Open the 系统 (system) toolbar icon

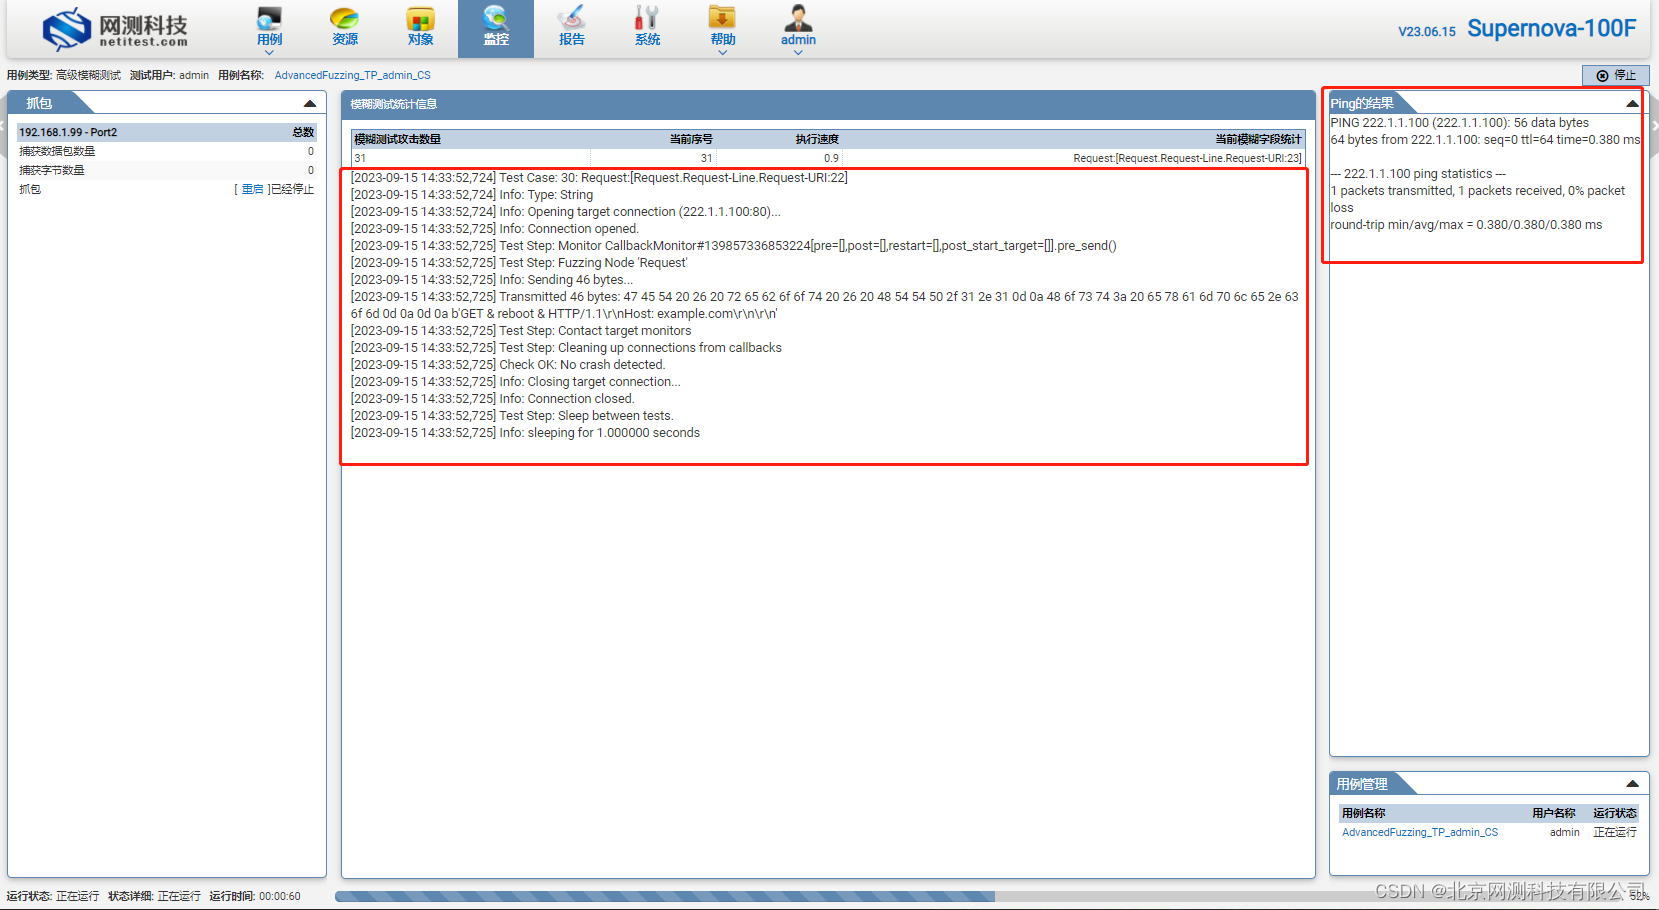click(x=647, y=27)
